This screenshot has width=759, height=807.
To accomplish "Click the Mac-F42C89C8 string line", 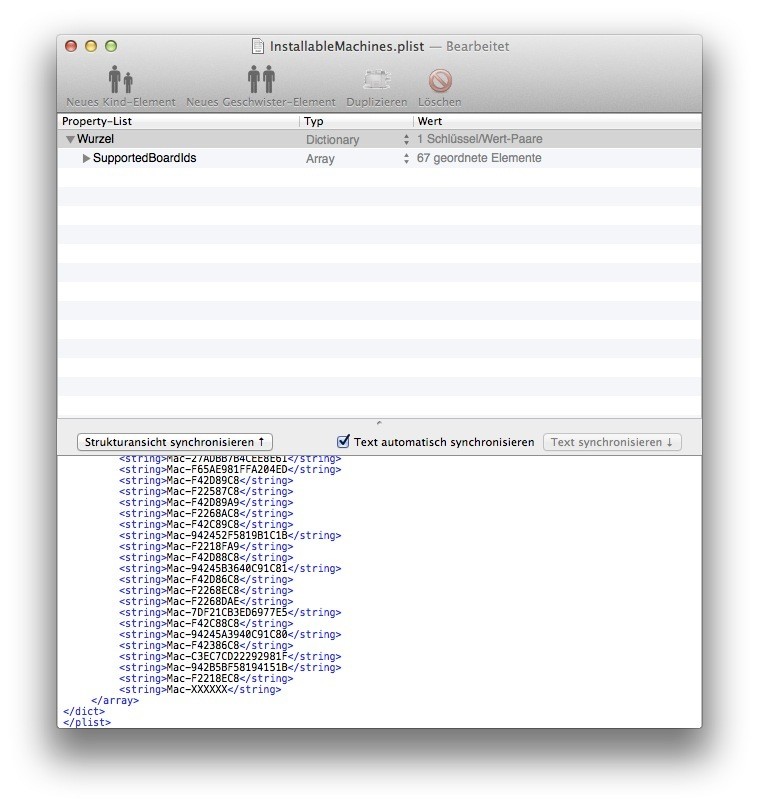I will point(206,524).
